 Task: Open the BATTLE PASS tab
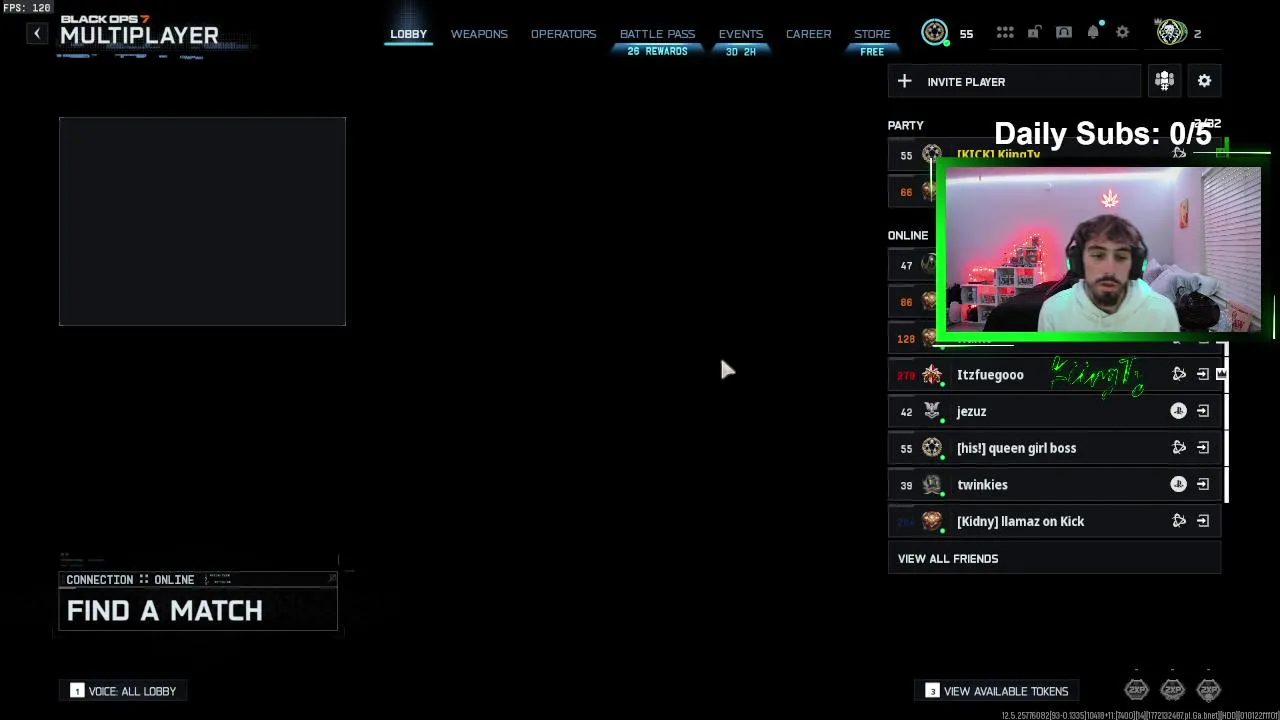pos(657,34)
